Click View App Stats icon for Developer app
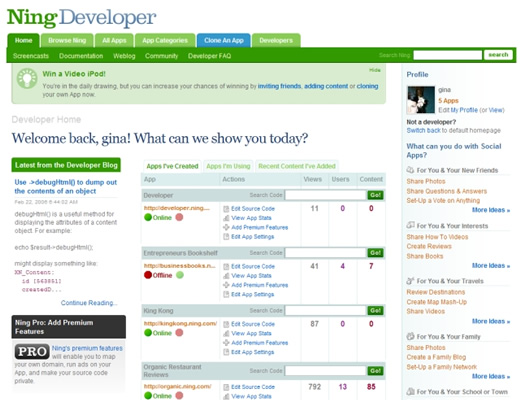Image resolution: width=520 pixels, height=400 pixels. coord(226,218)
